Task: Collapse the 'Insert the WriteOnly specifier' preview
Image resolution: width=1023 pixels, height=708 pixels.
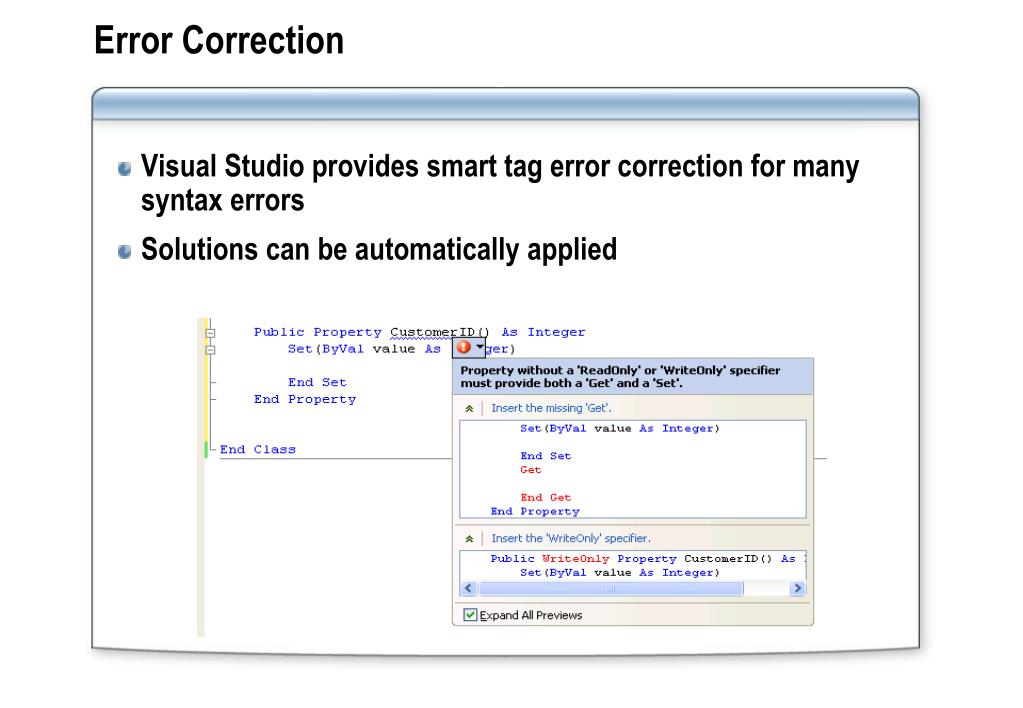Action: point(468,540)
